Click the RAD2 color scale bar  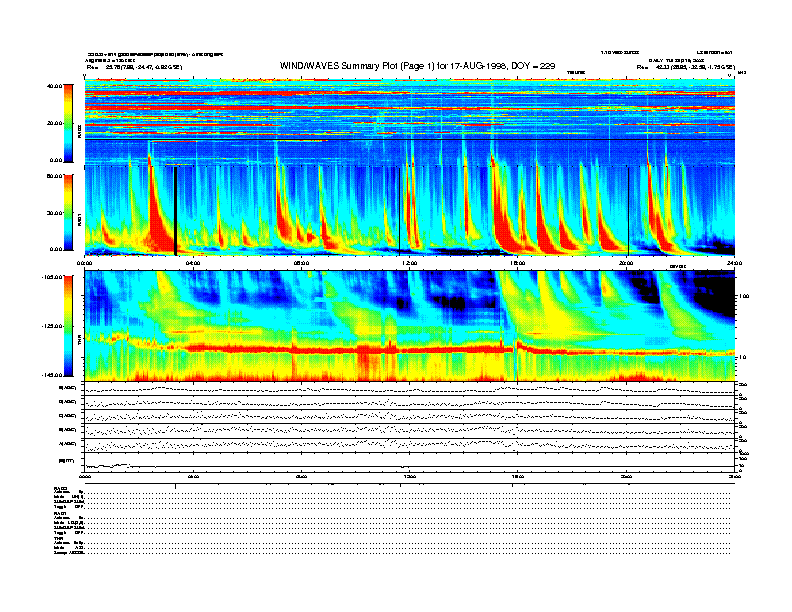[x=68, y=123]
